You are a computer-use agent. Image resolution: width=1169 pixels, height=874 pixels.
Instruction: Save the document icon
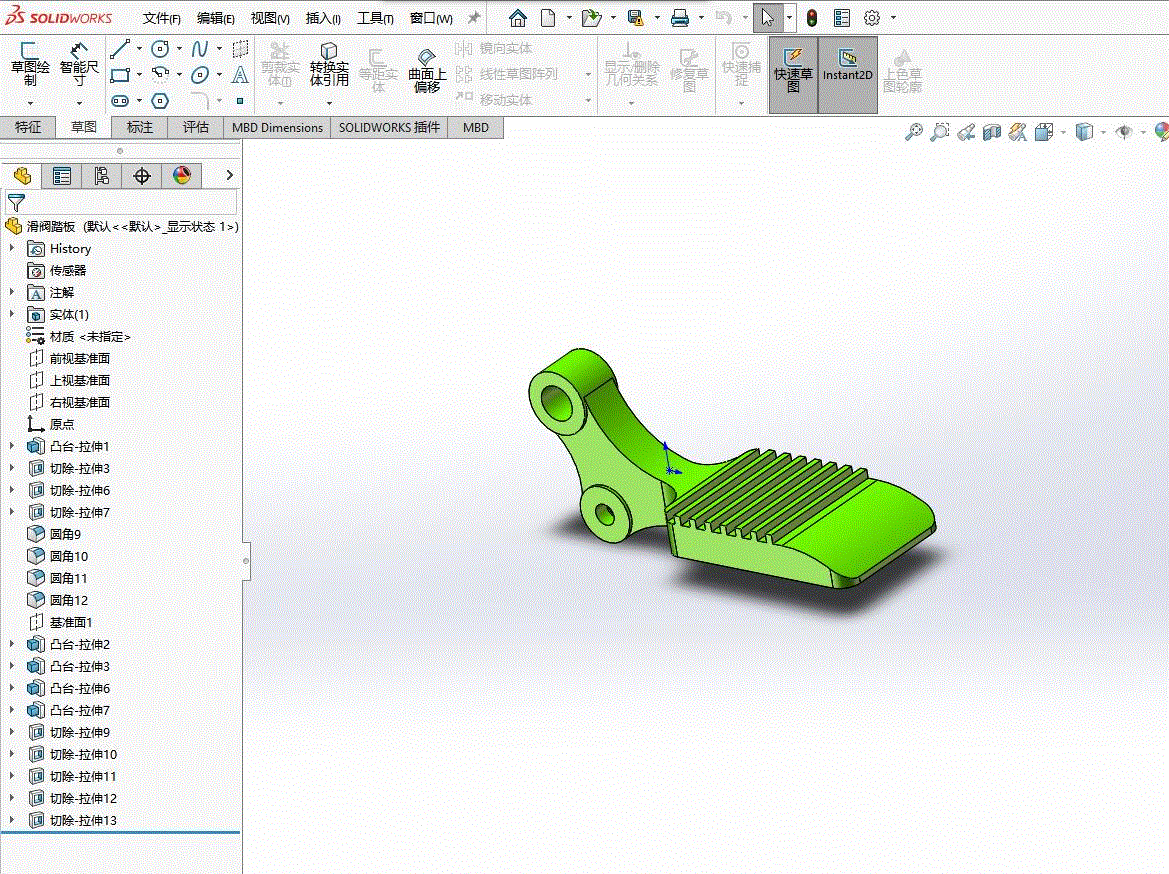635,18
